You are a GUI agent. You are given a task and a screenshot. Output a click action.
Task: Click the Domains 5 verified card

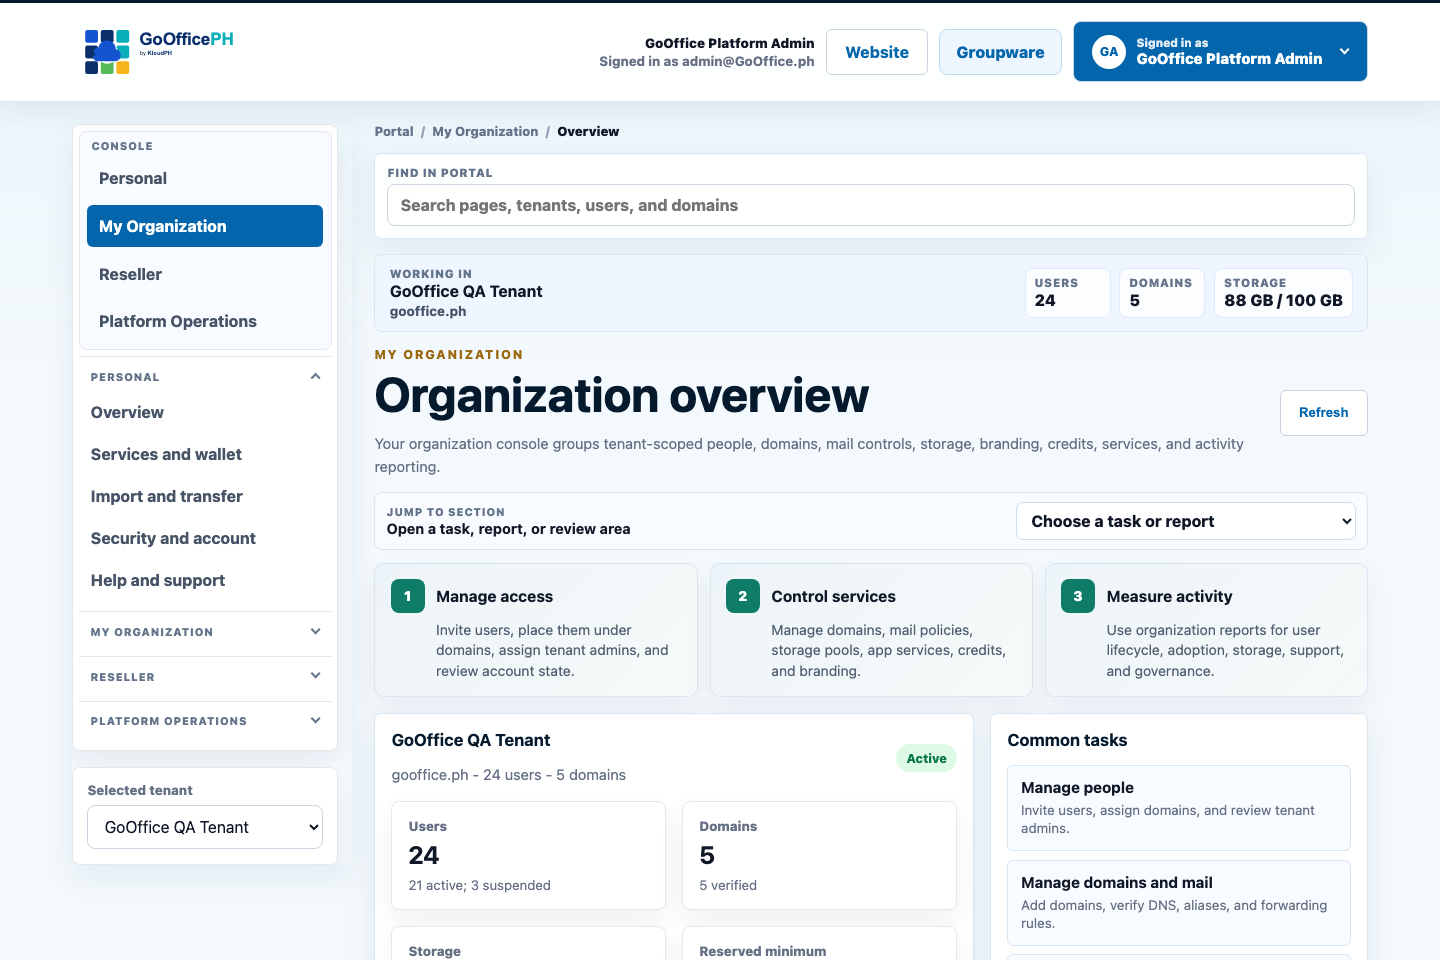819,855
